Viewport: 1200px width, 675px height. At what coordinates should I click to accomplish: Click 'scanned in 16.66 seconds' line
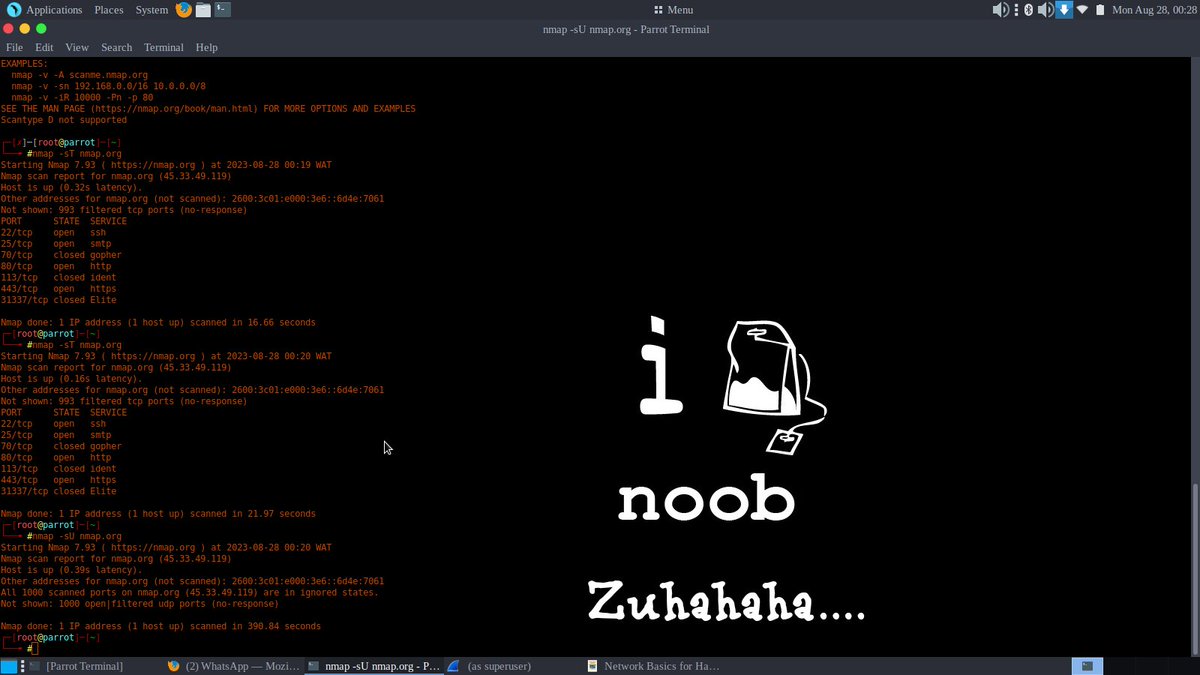158,323
